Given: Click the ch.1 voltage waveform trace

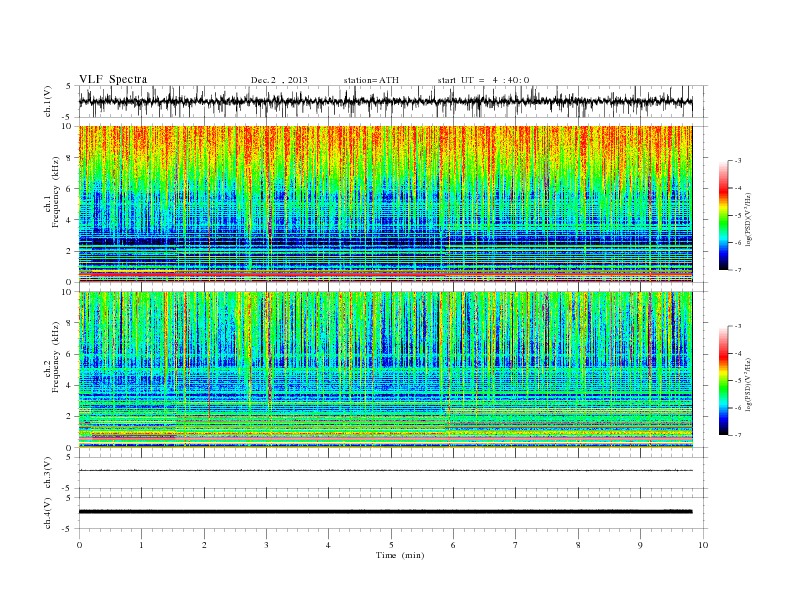Looking at the screenshot, I should [385, 101].
